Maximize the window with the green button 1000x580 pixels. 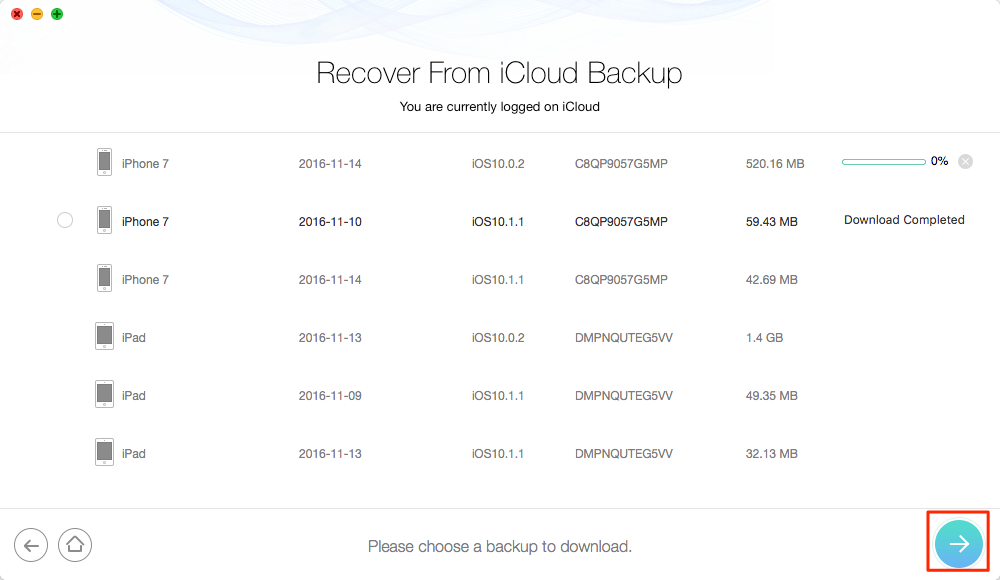(57, 14)
